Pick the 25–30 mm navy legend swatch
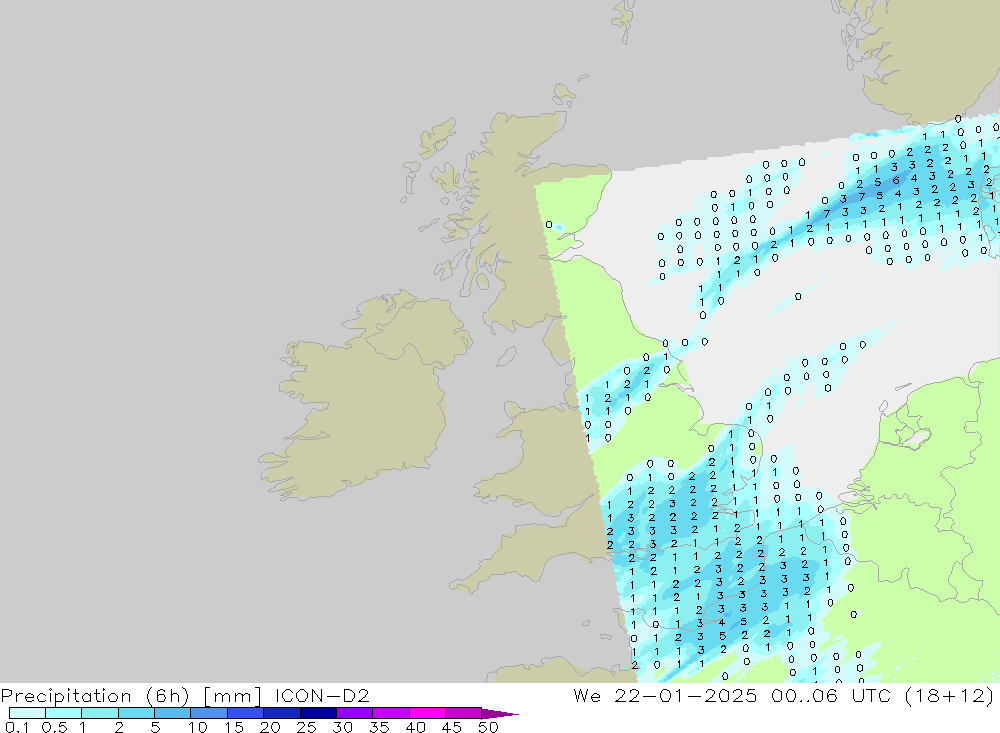 click(318, 713)
